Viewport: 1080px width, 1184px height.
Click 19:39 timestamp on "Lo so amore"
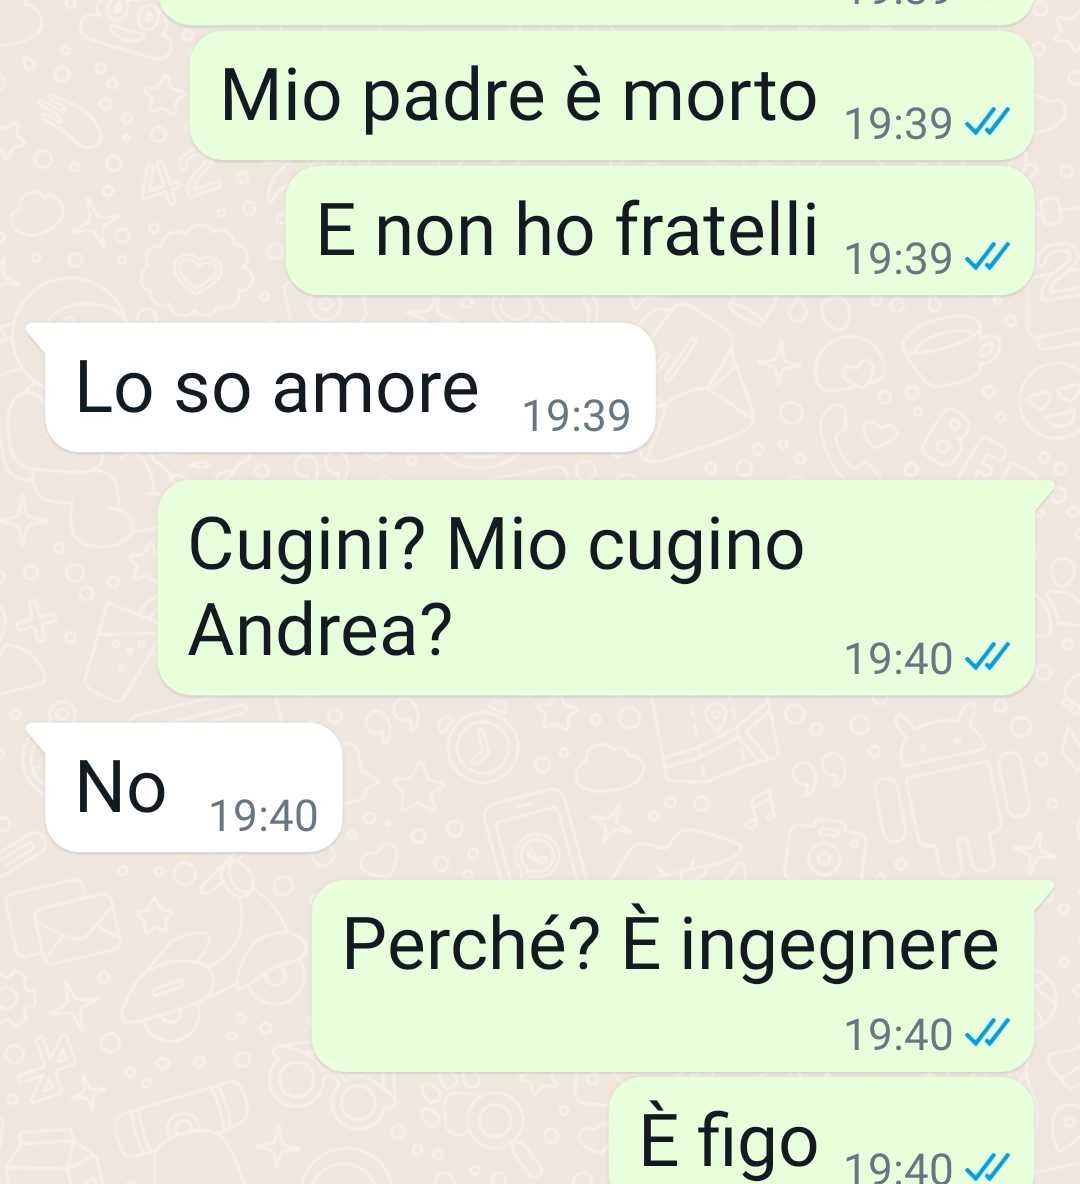coord(576,416)
